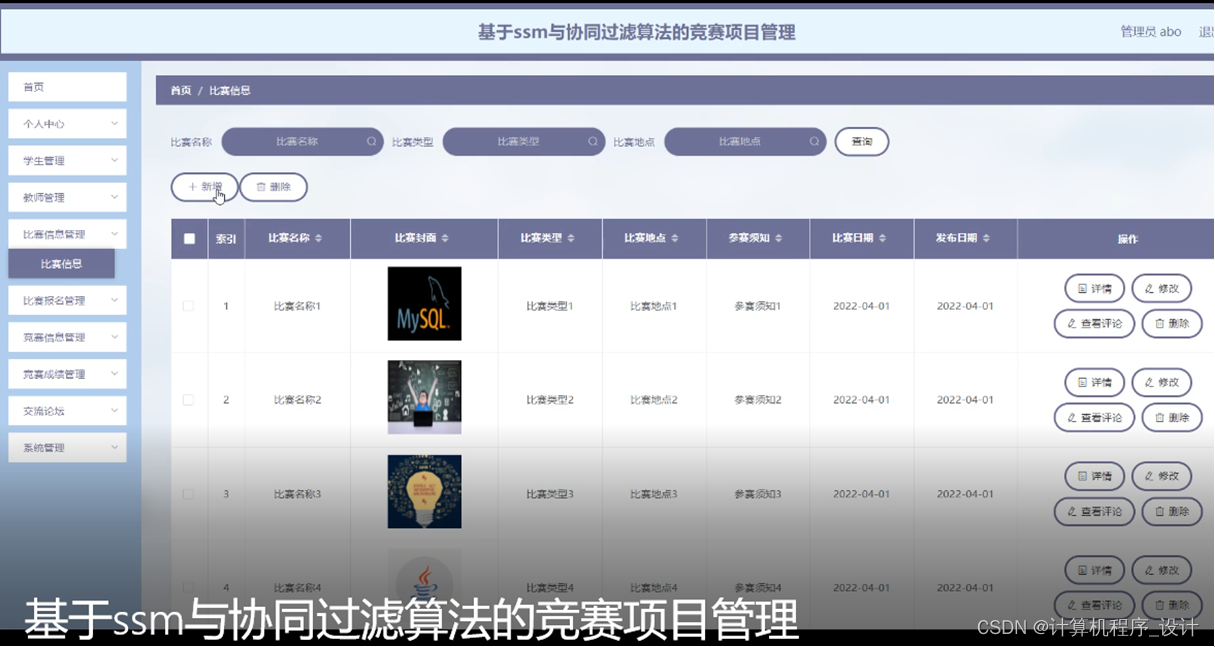Open 查看评论 for row 比赛名称2
The width and height of the screenshot is (1215, 647).
click(1095, 417)
